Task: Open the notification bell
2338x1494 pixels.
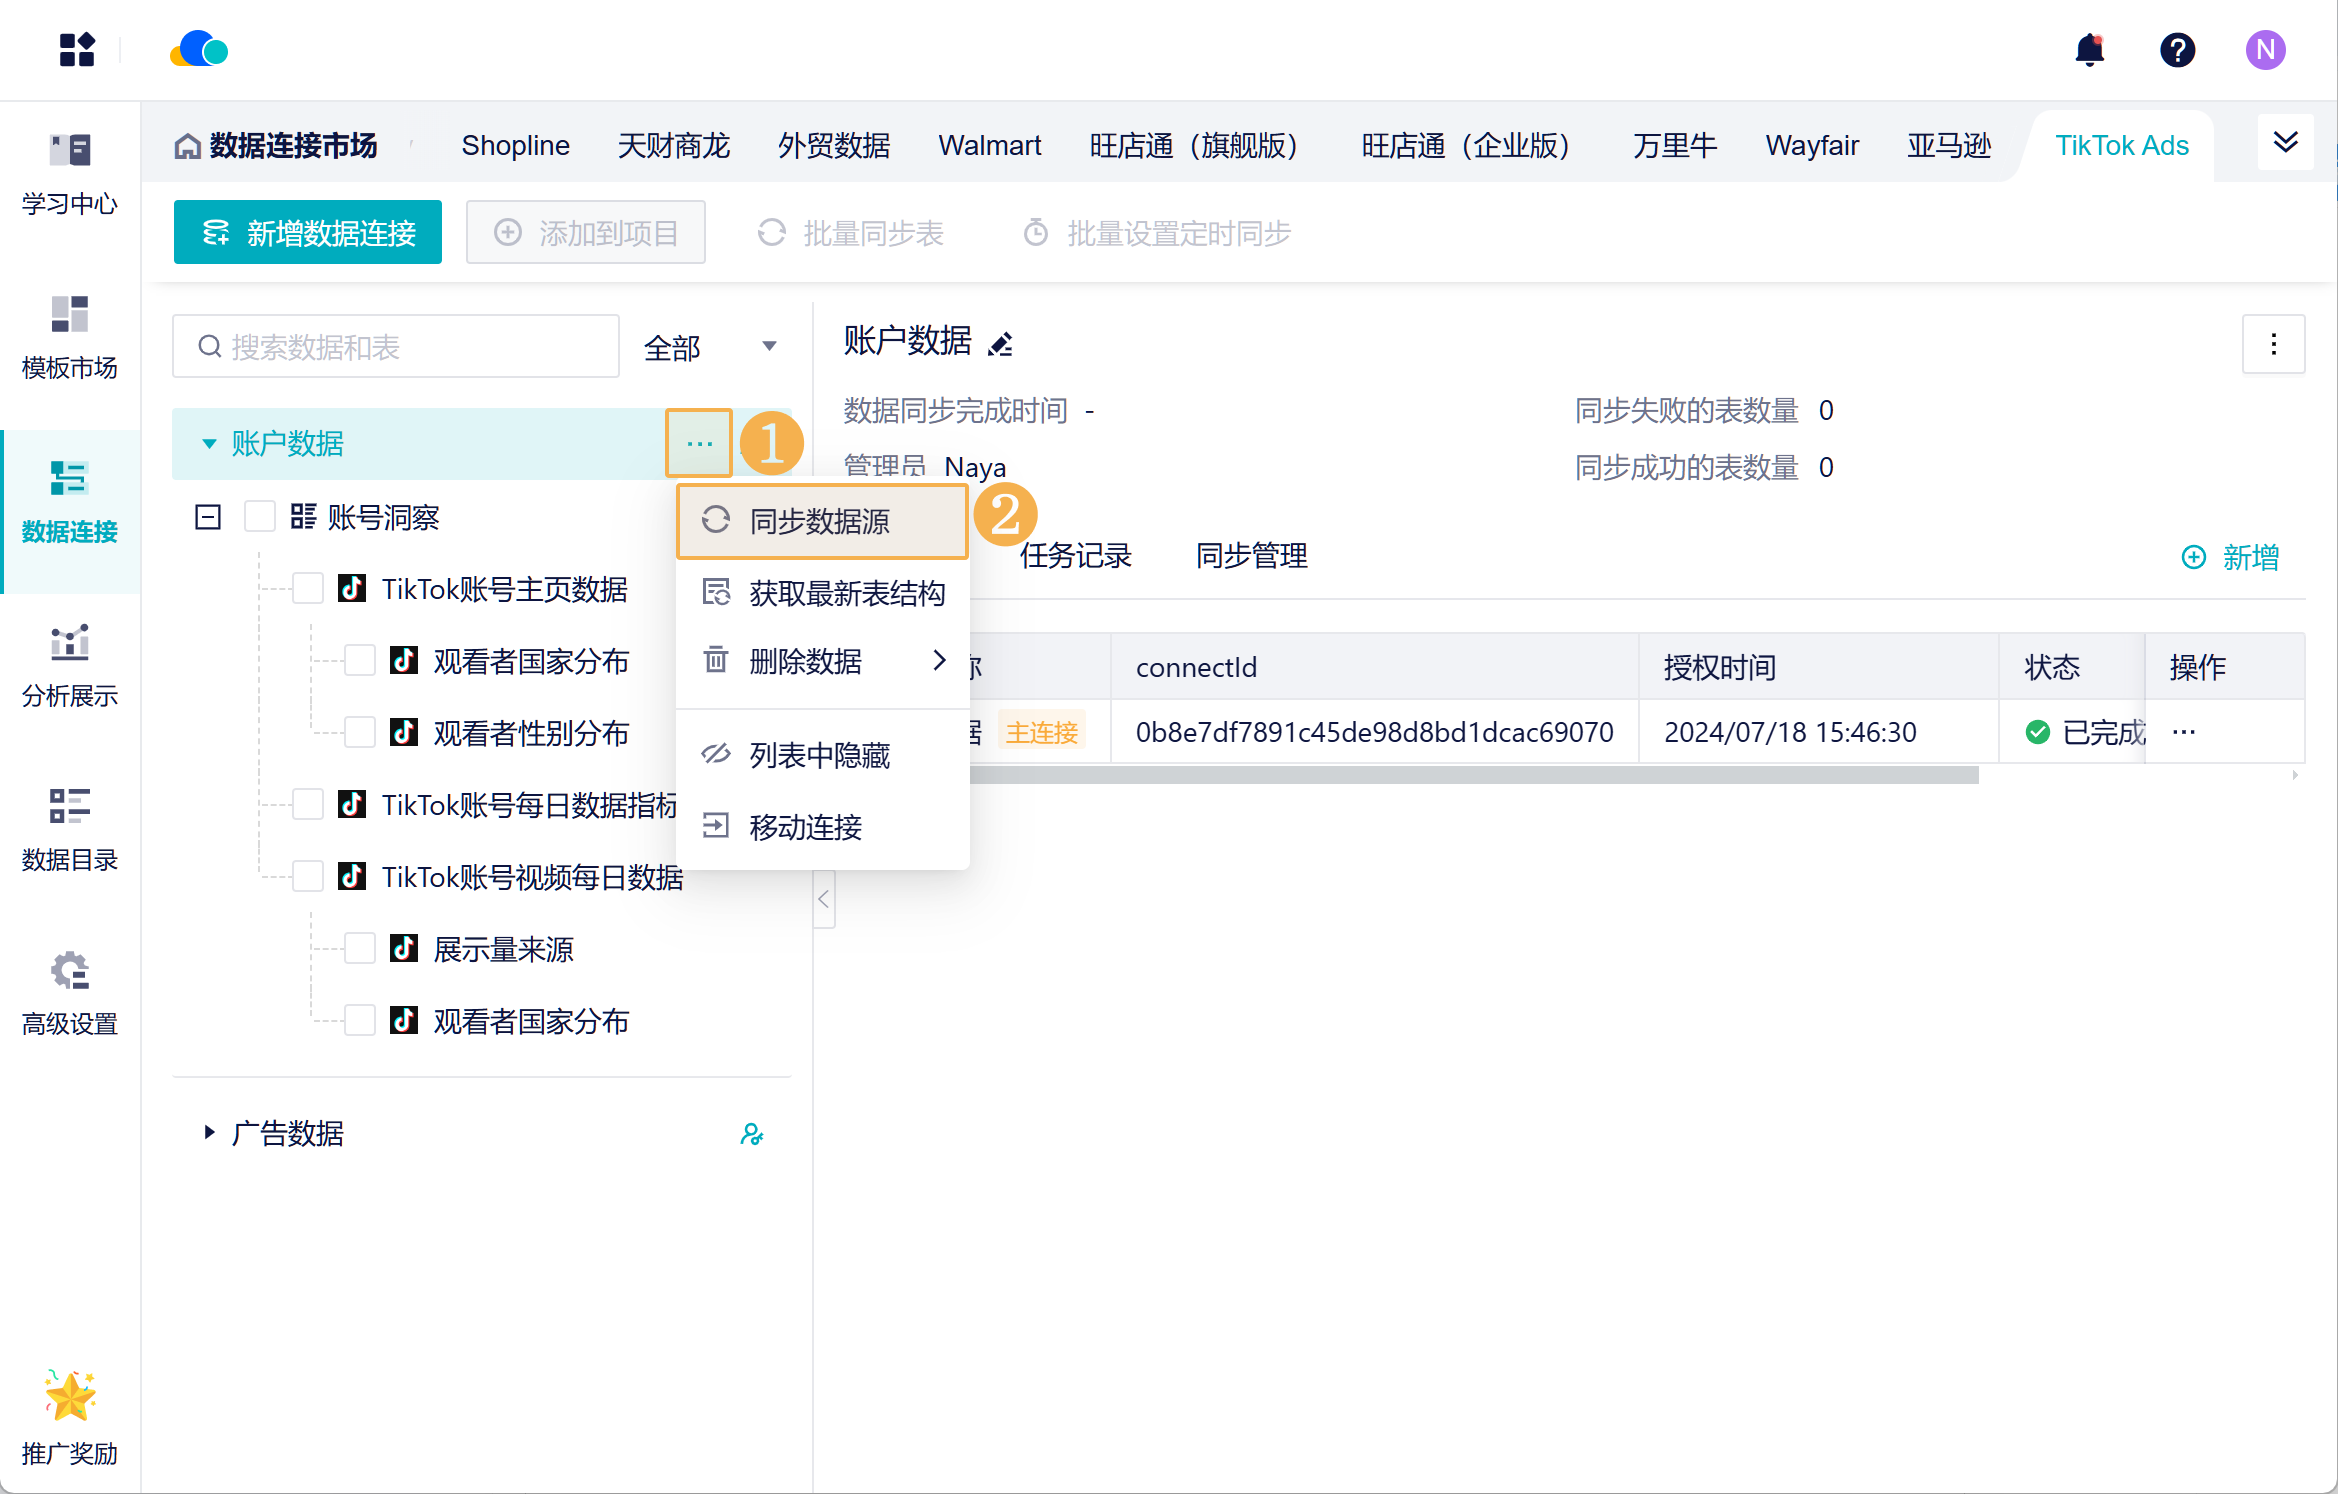Action: [x=2089, y=50]
